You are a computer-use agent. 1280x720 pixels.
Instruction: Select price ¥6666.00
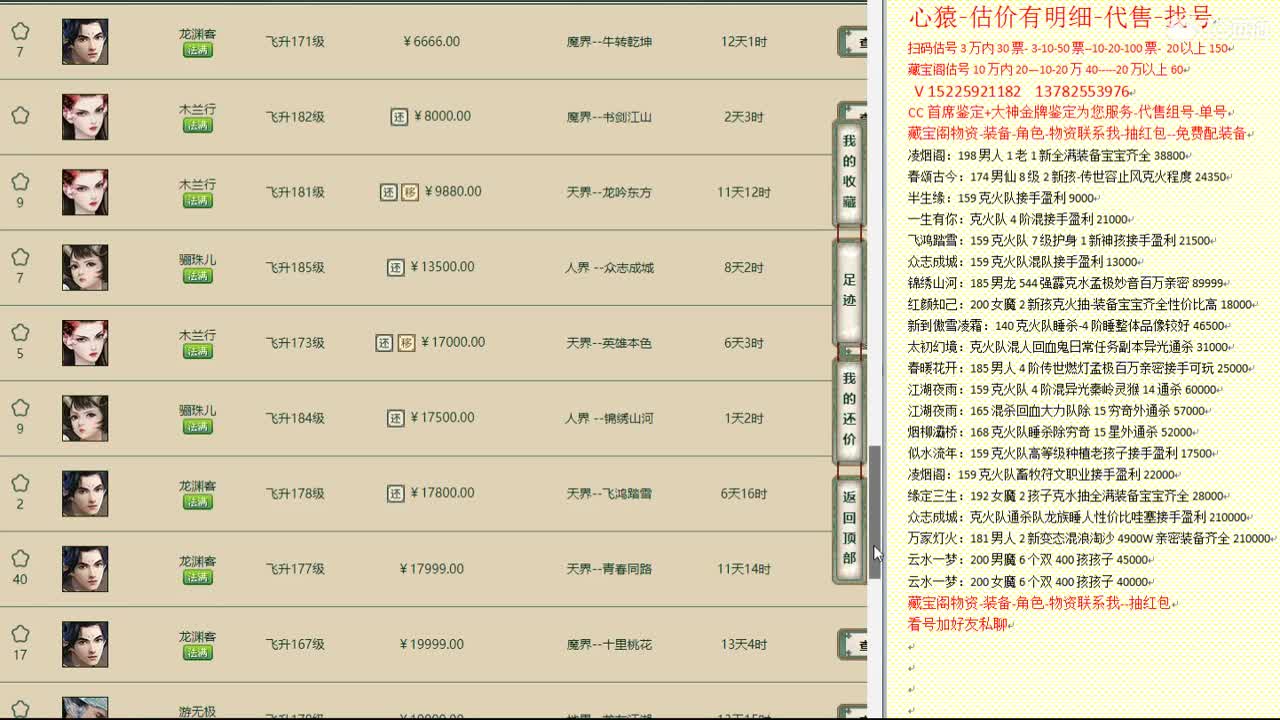tap(431, 41)
